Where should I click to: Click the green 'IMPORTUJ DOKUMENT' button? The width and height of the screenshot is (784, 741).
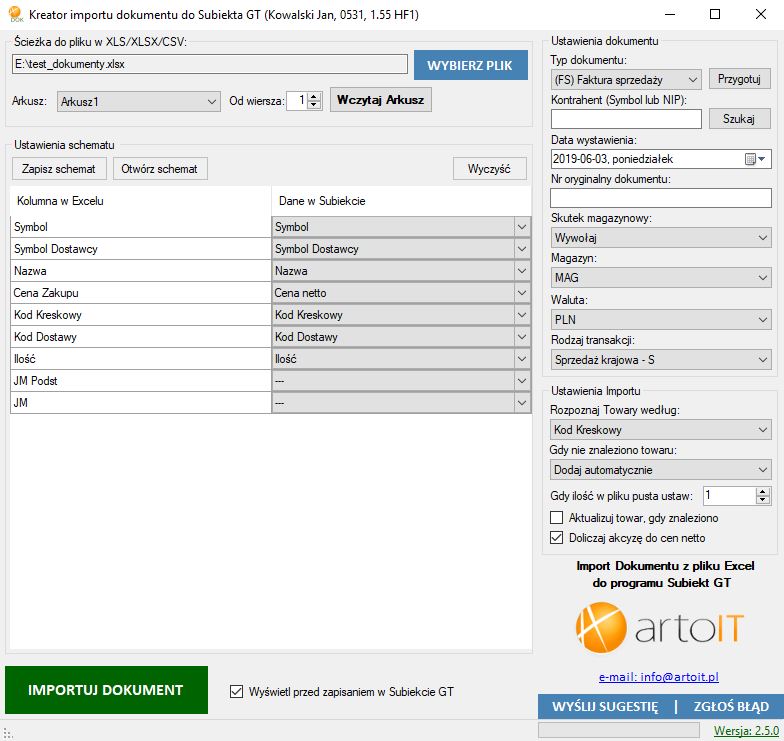[x=106, y=690]
